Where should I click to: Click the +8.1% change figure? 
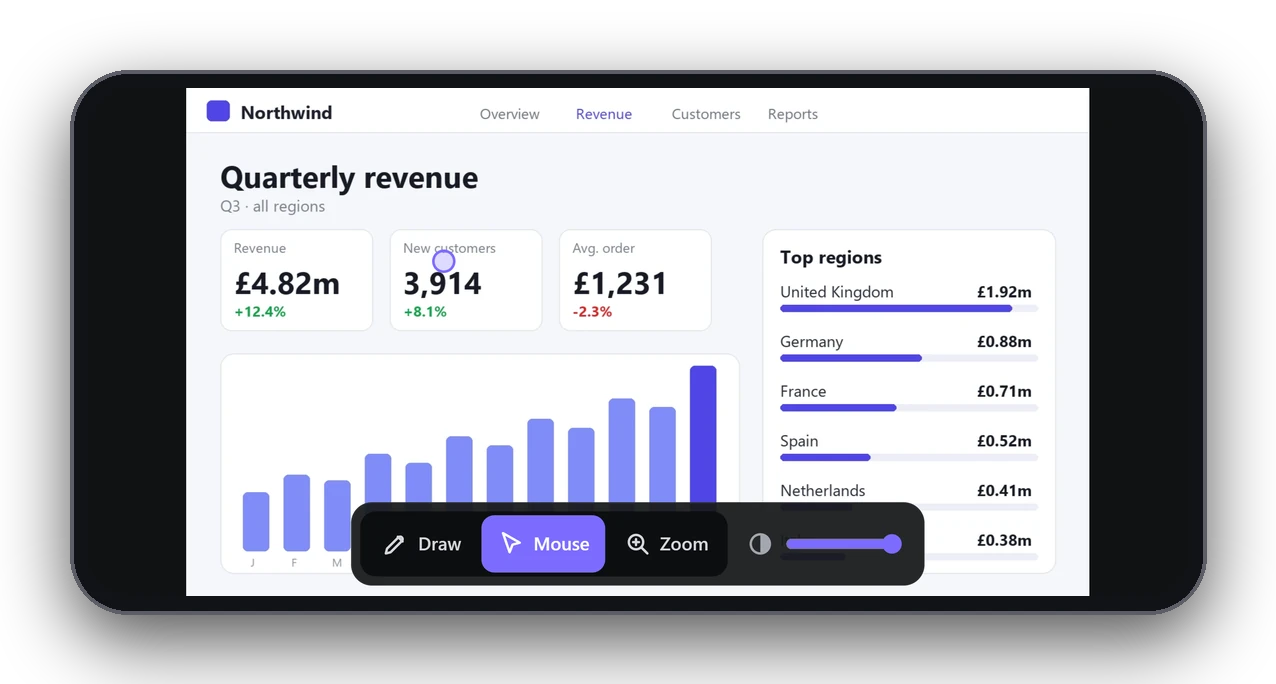click(x=425, y=312)
